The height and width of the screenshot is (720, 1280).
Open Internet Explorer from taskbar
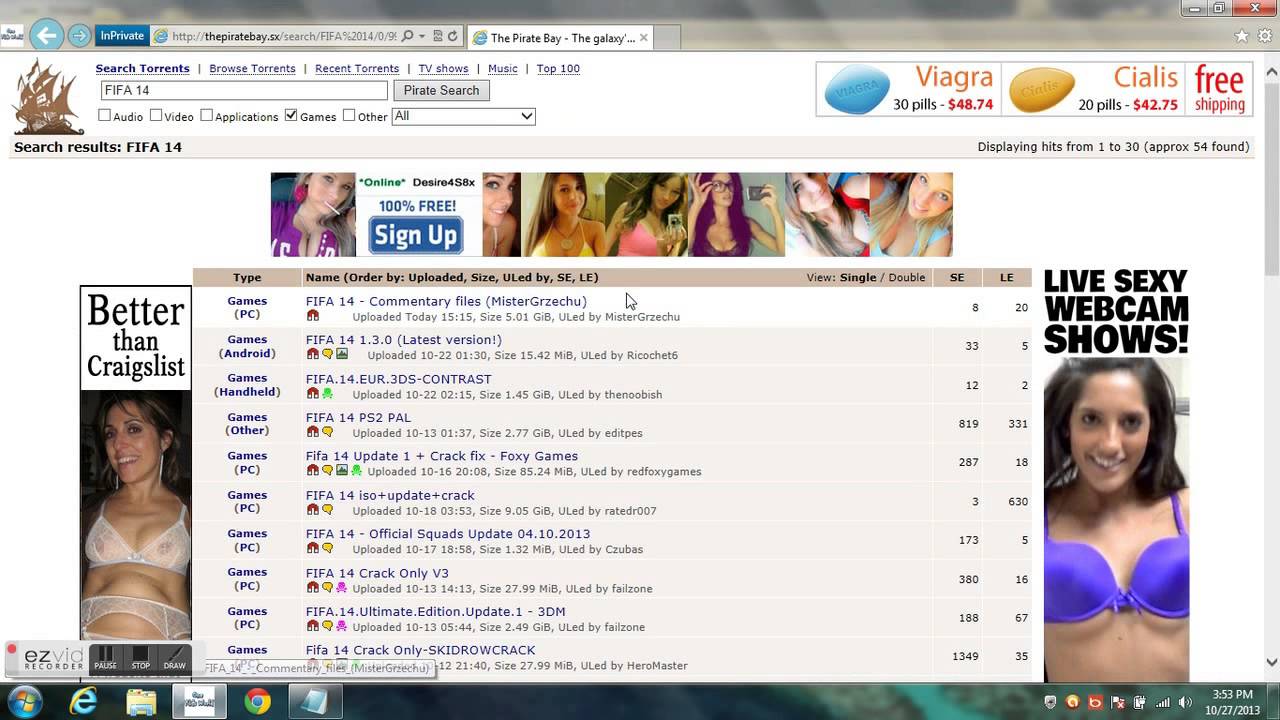click(x=83, y=701)
